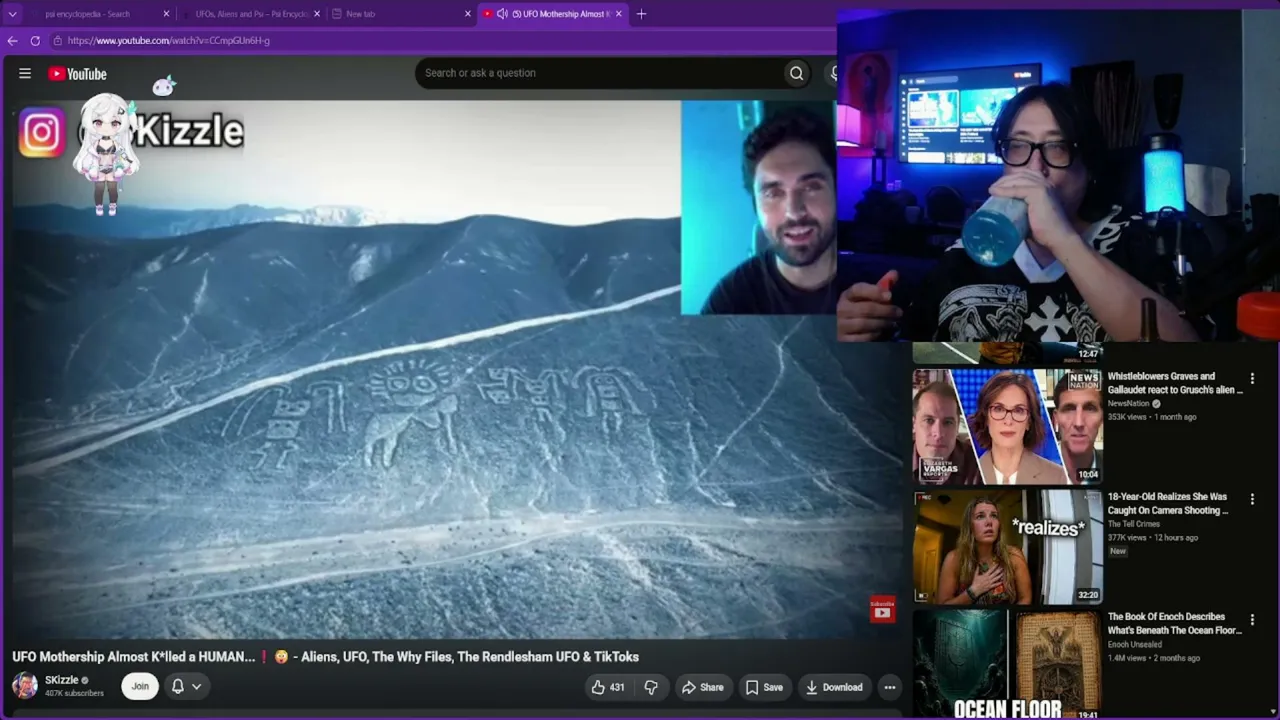Switch to 'UFOs, Aliens and Psi' tab

click(x=252, y=14)
